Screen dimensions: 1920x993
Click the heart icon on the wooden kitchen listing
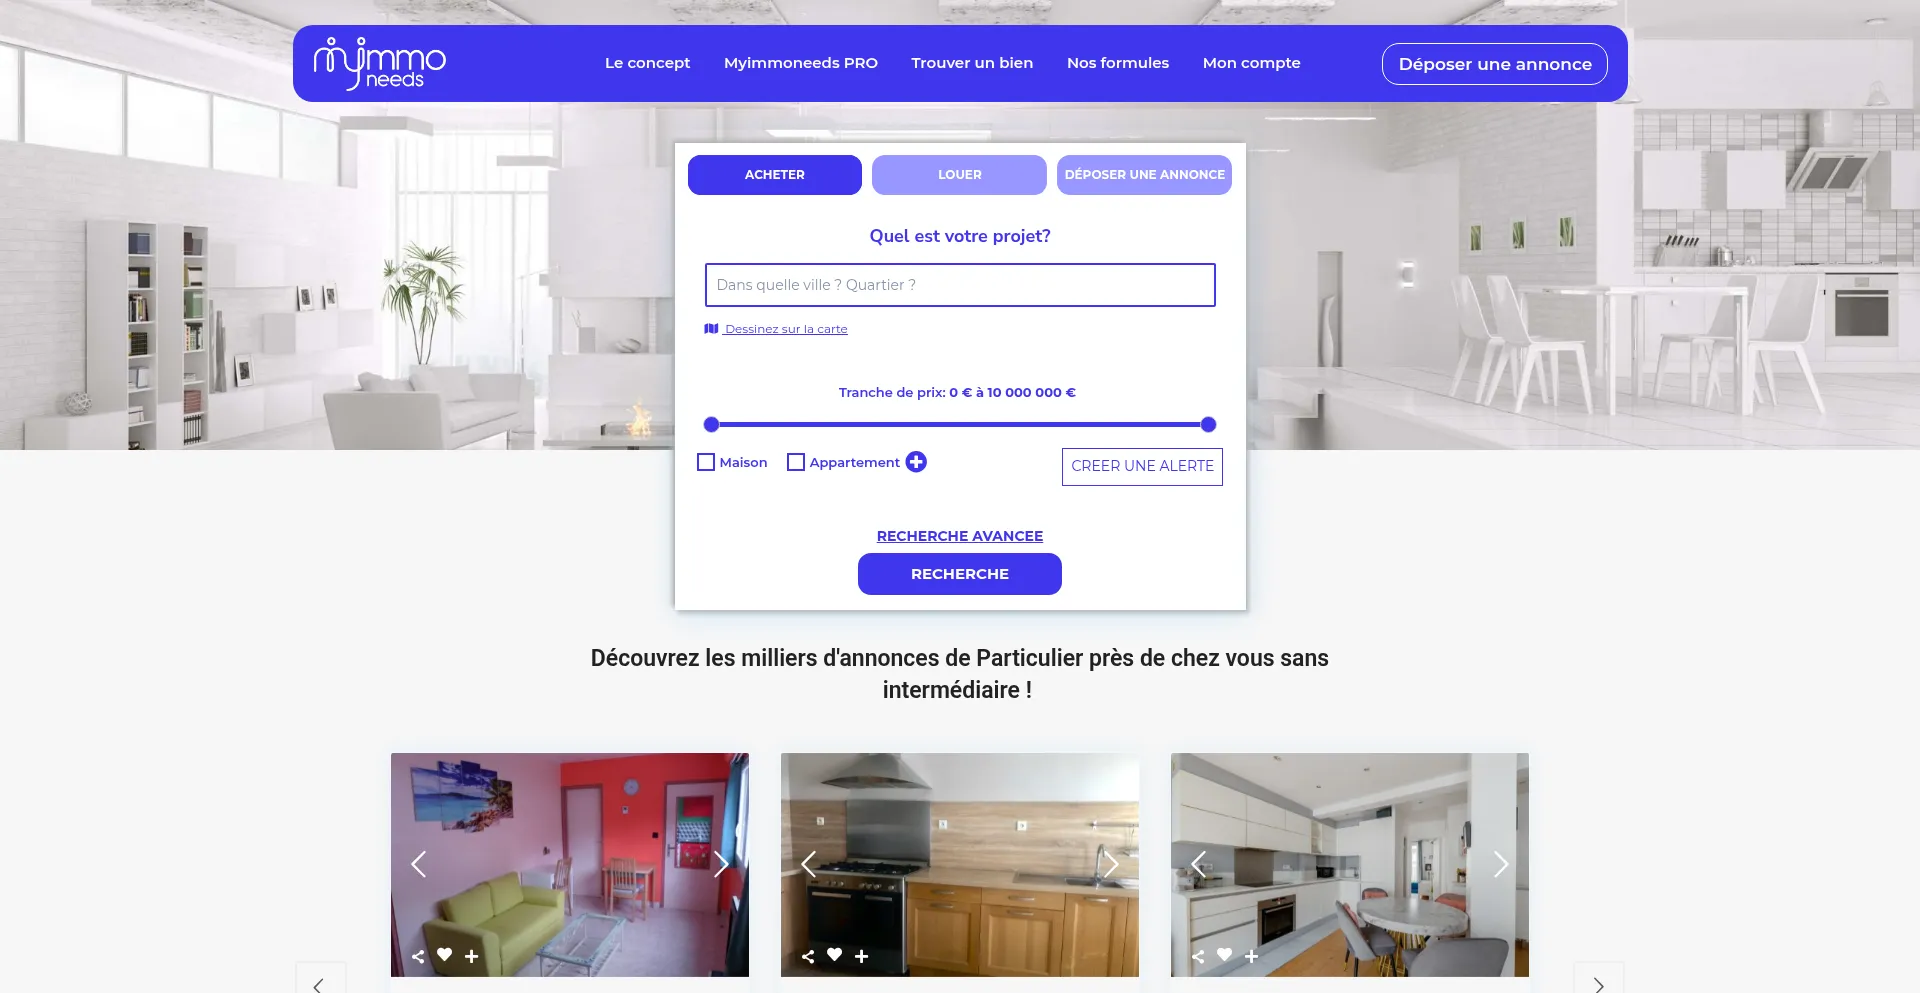(835, 955)
